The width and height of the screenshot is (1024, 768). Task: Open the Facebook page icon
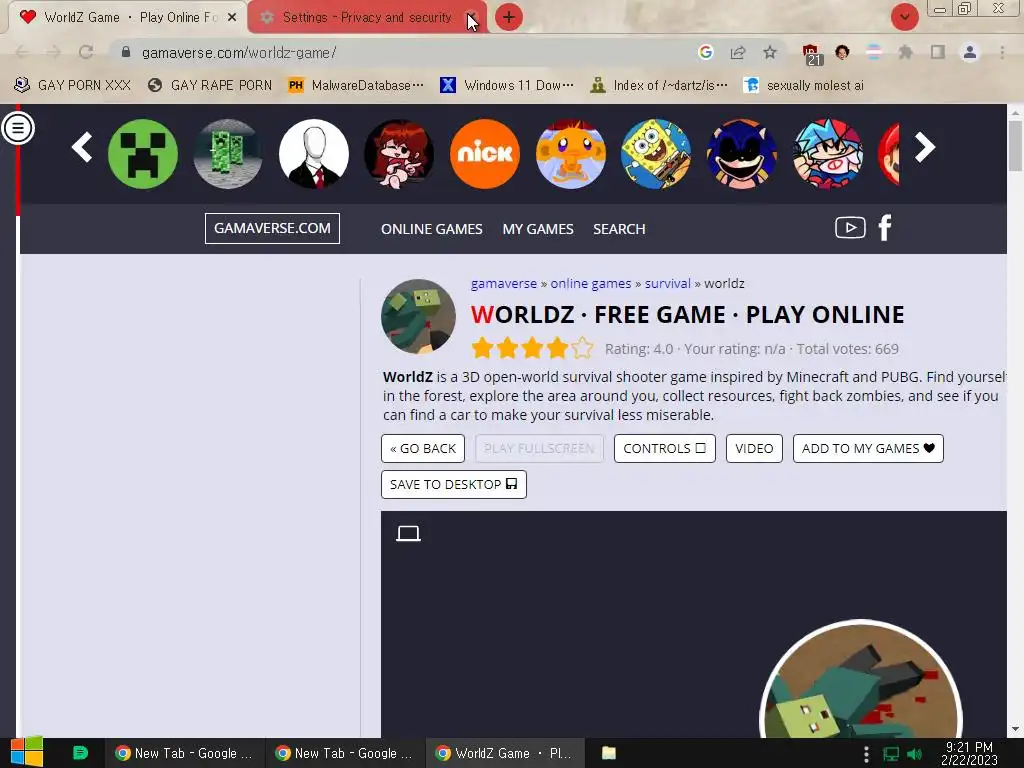click(885, 228)
